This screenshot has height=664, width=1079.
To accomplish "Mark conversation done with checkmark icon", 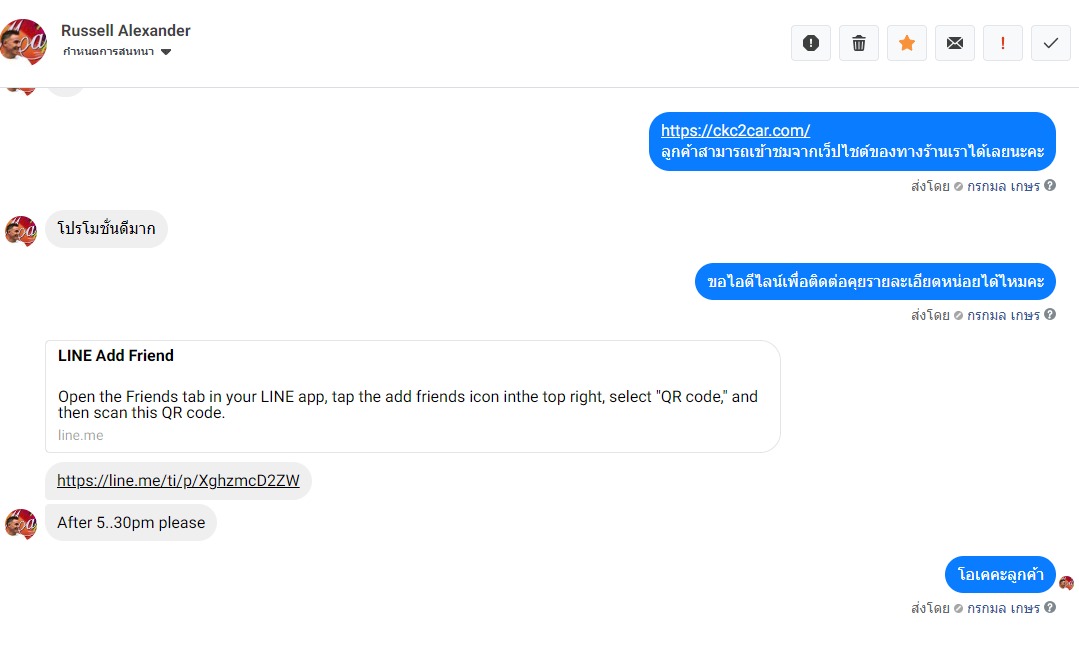I will (1051, 43).
